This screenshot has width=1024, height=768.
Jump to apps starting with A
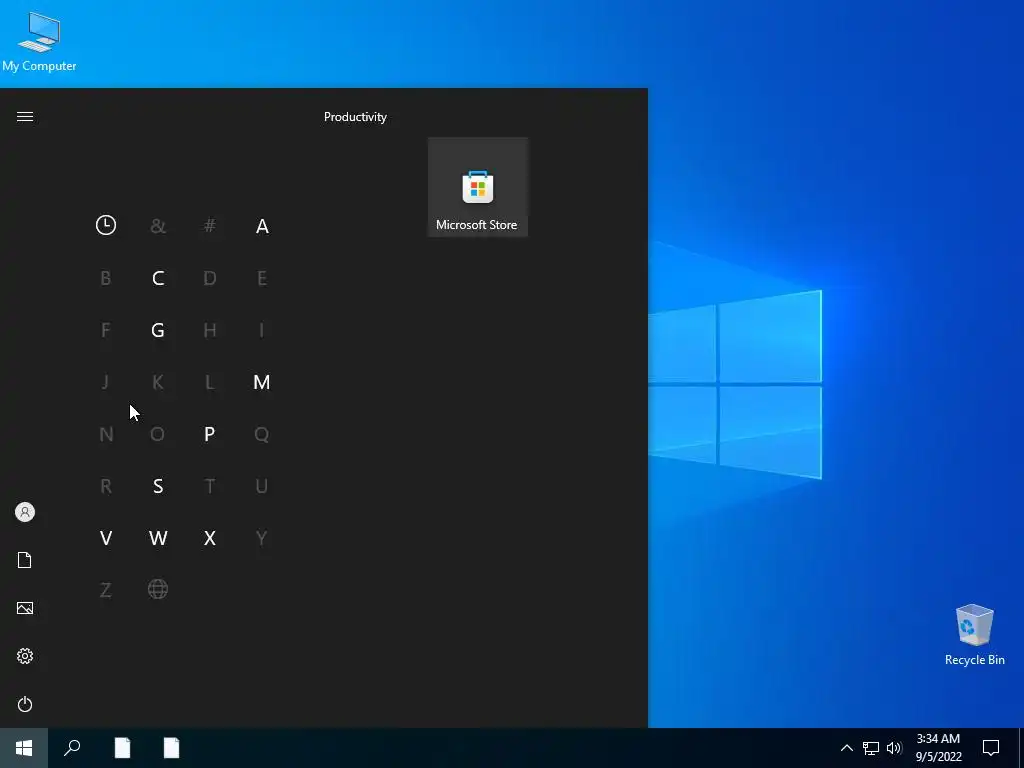click(x=262, y=226)
